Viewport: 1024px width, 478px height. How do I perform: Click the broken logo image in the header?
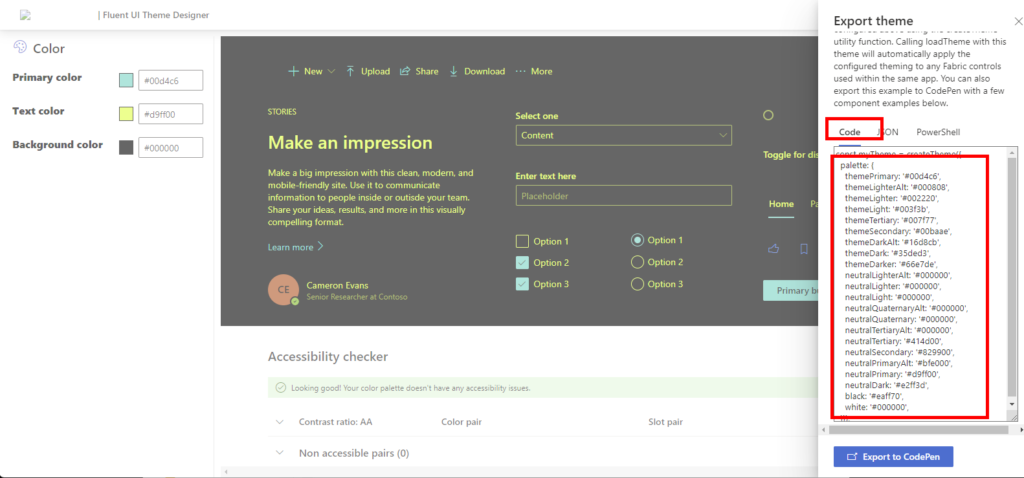tap(25, 14)
